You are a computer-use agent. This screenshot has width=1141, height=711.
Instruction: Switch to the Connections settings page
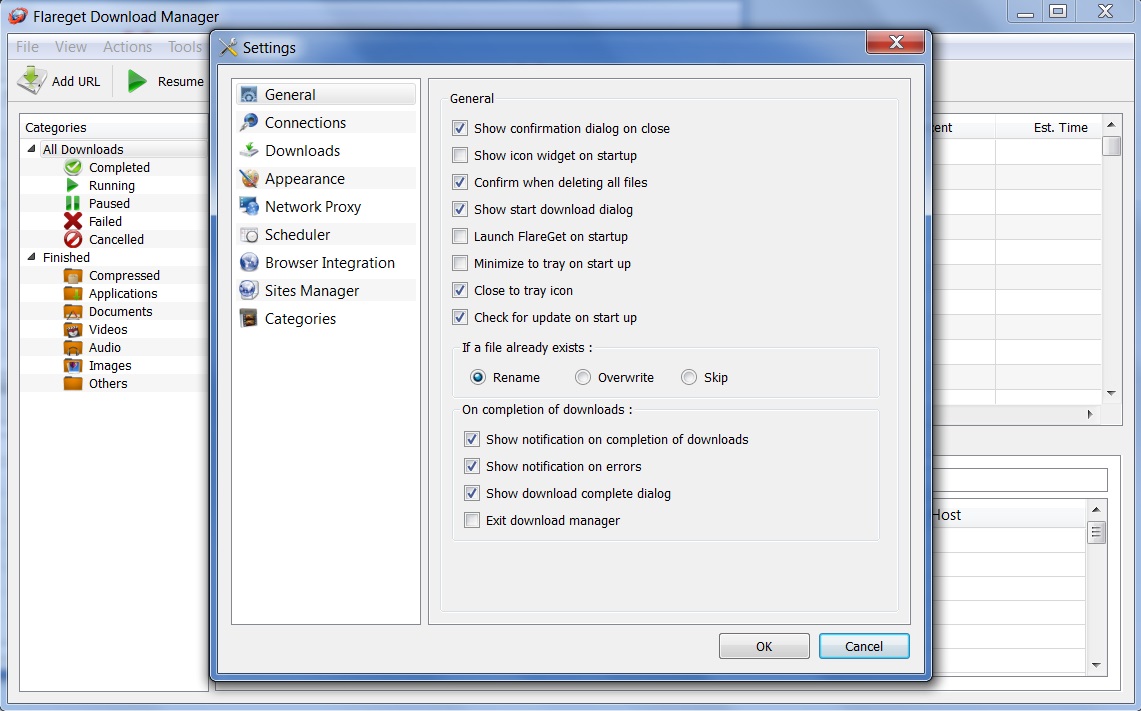pyautogui.click(x=326, y=122)
